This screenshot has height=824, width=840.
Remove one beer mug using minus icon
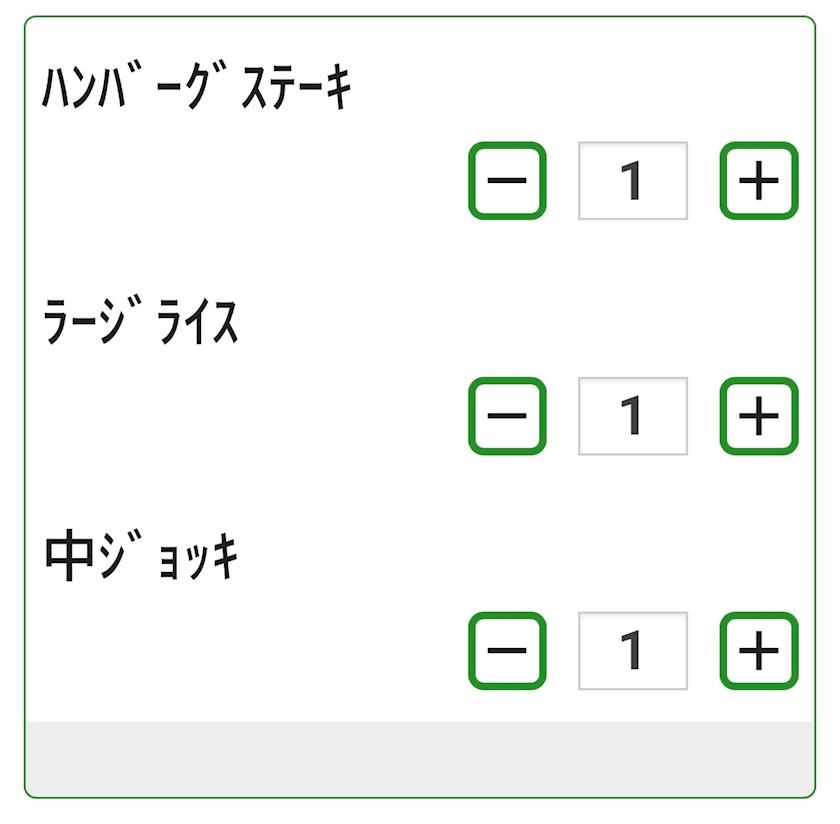(507, 650)
